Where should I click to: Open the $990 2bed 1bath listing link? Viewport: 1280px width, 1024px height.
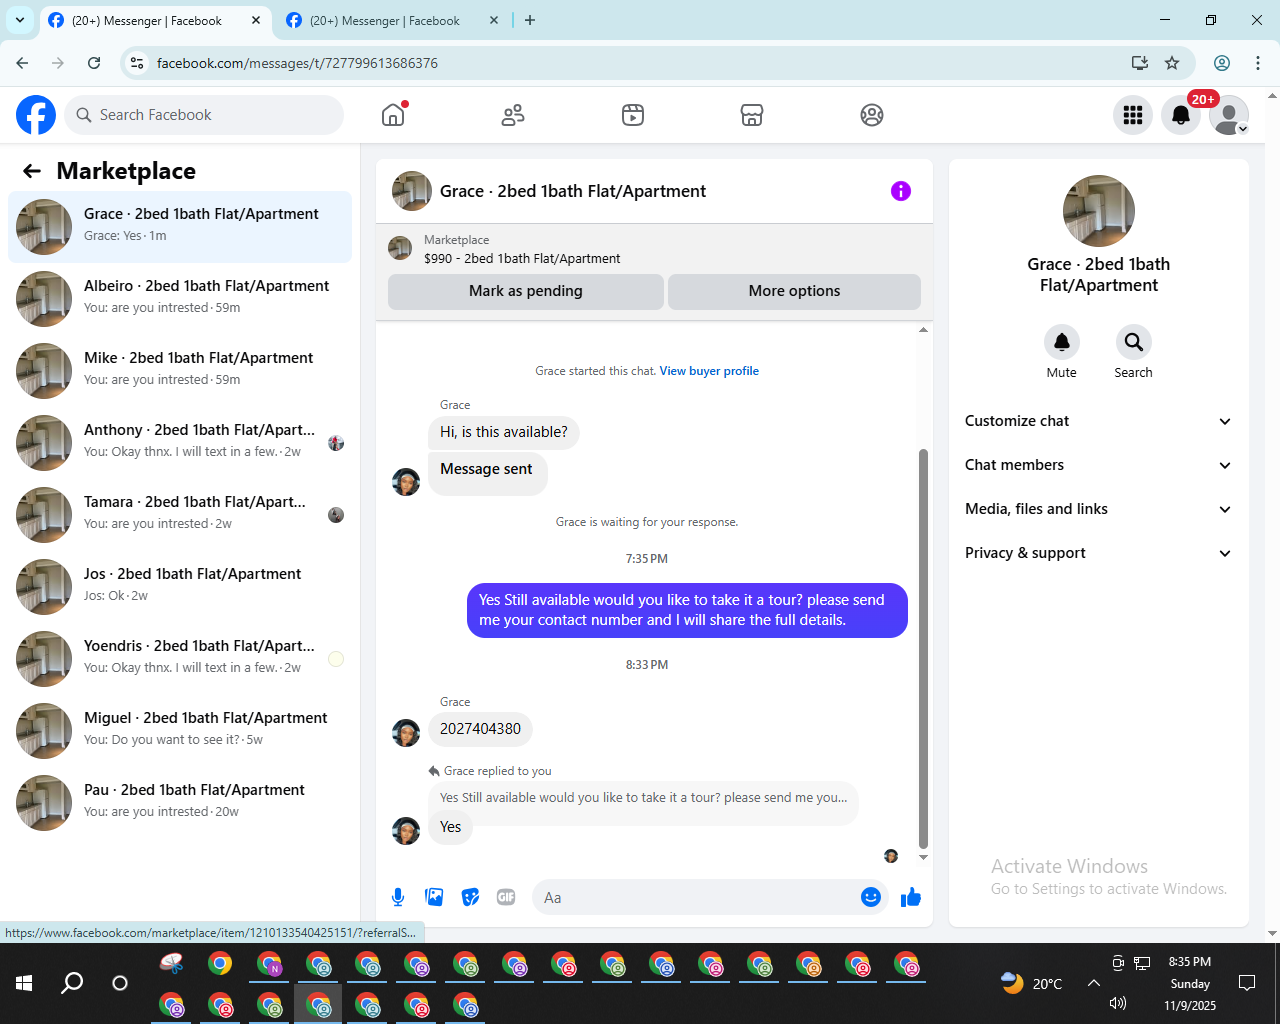[x=522, y=258]
